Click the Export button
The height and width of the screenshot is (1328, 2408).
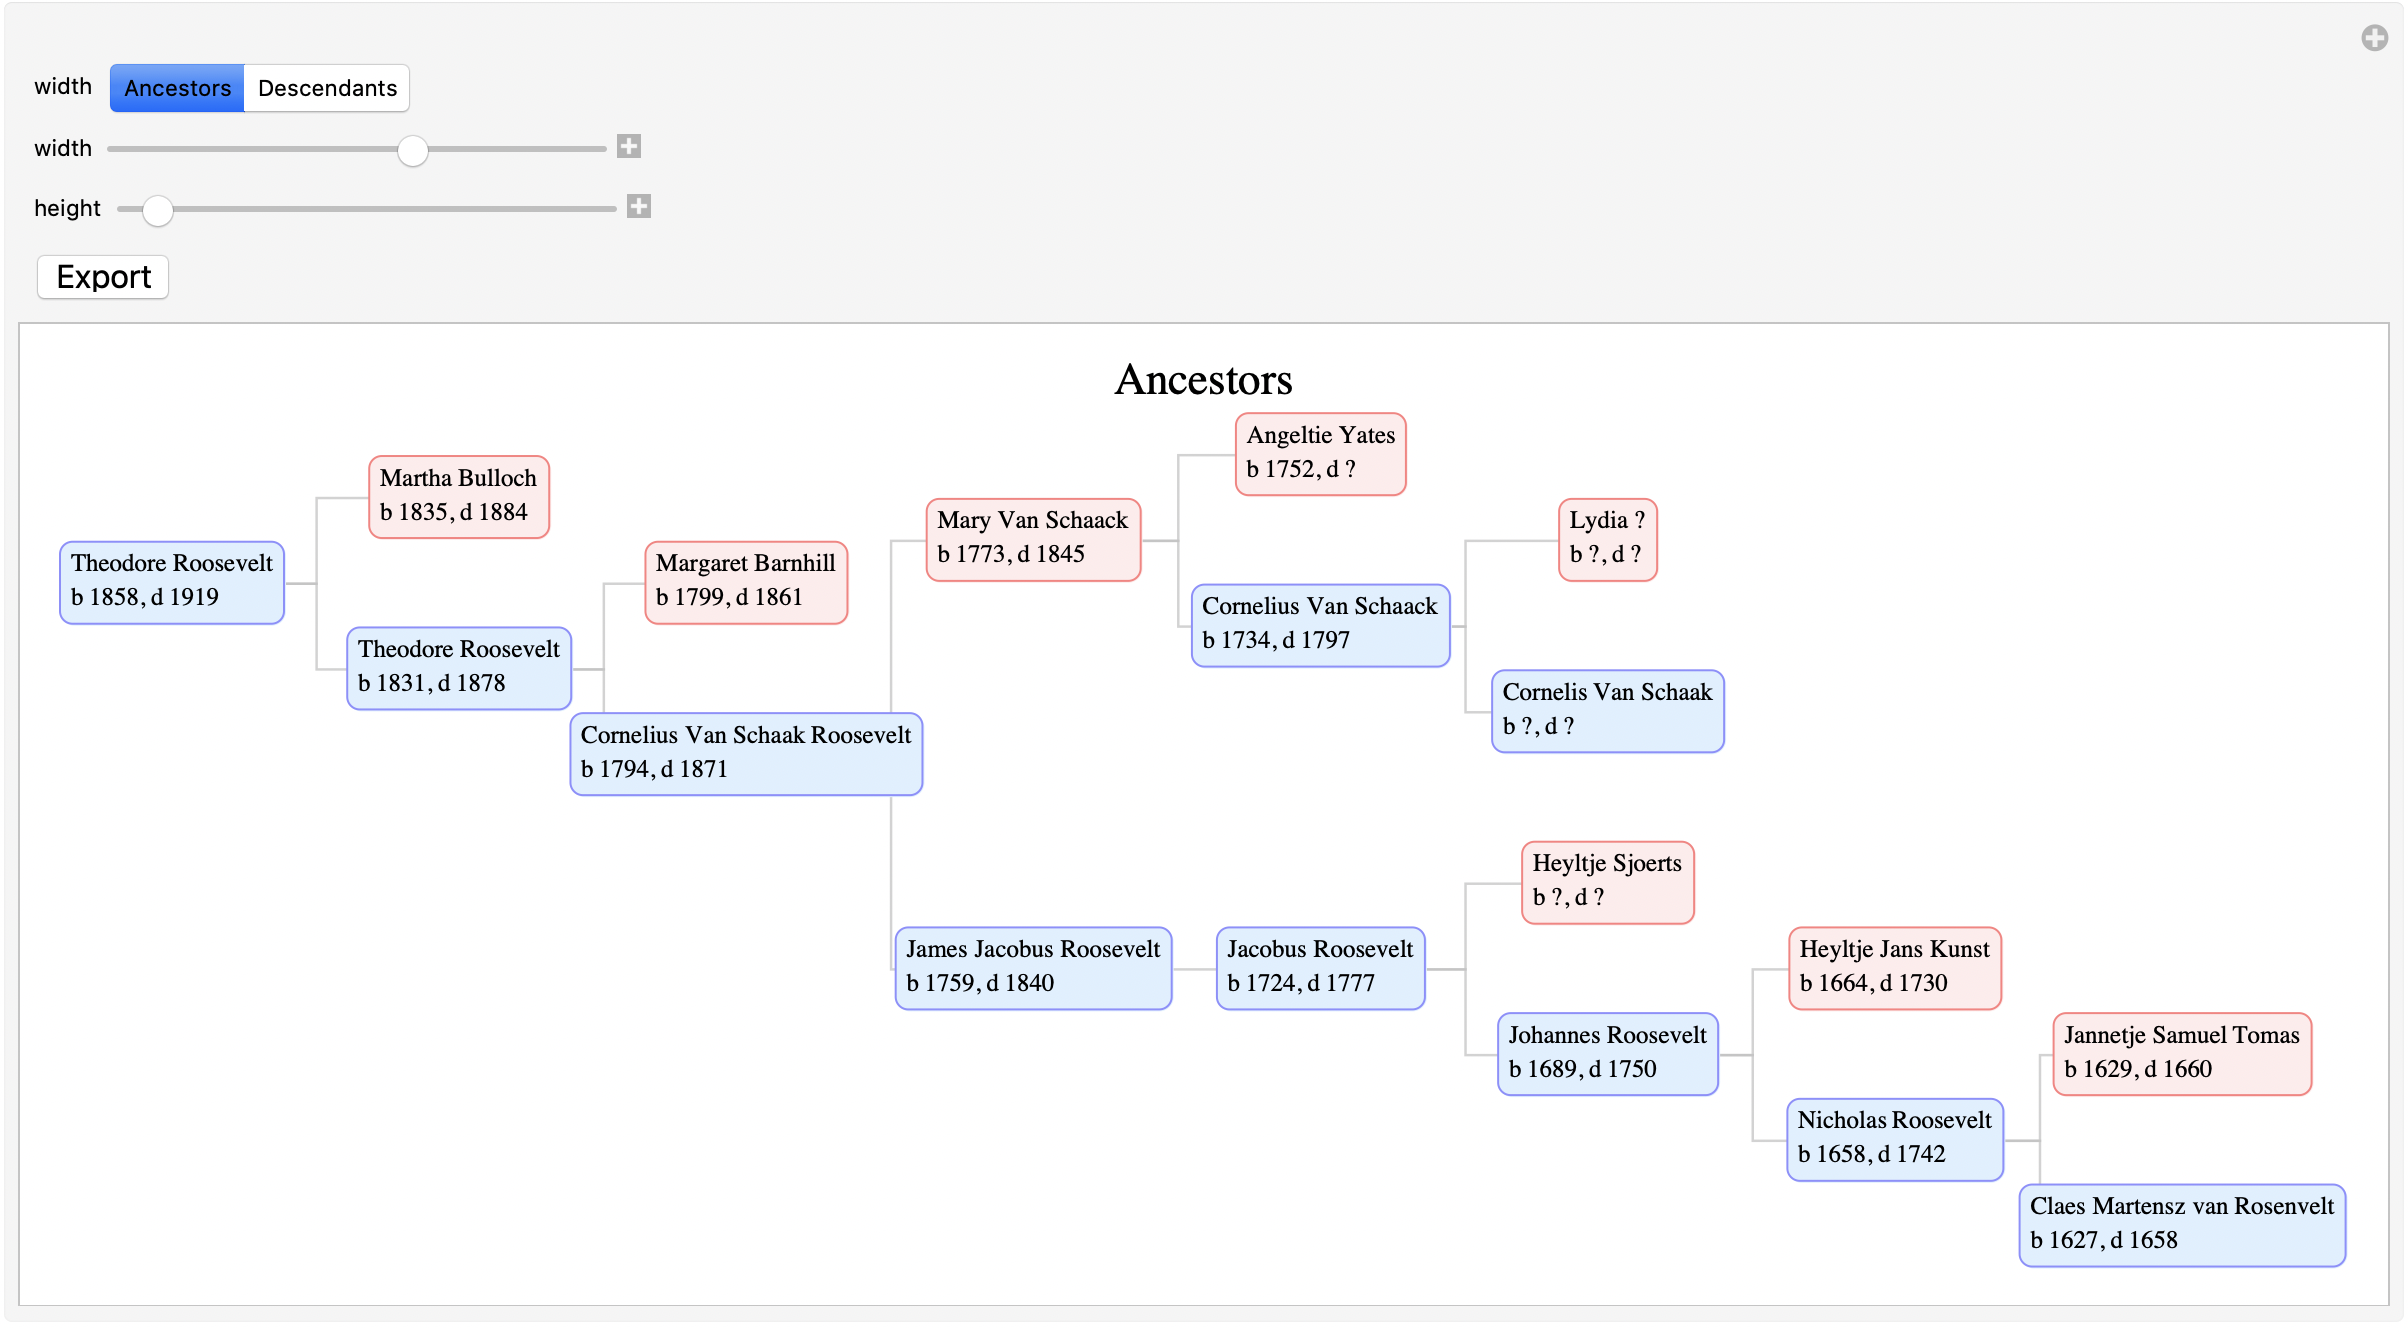coord(103,275)
